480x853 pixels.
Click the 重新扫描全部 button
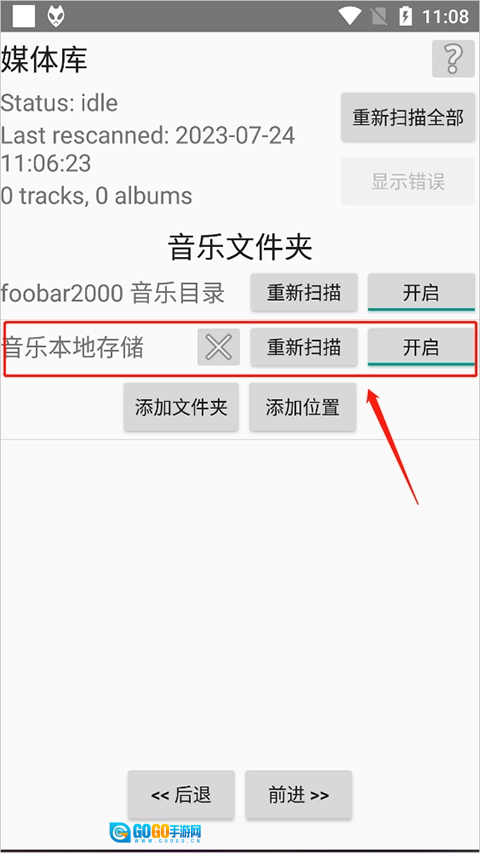click(x=408, y=118)
